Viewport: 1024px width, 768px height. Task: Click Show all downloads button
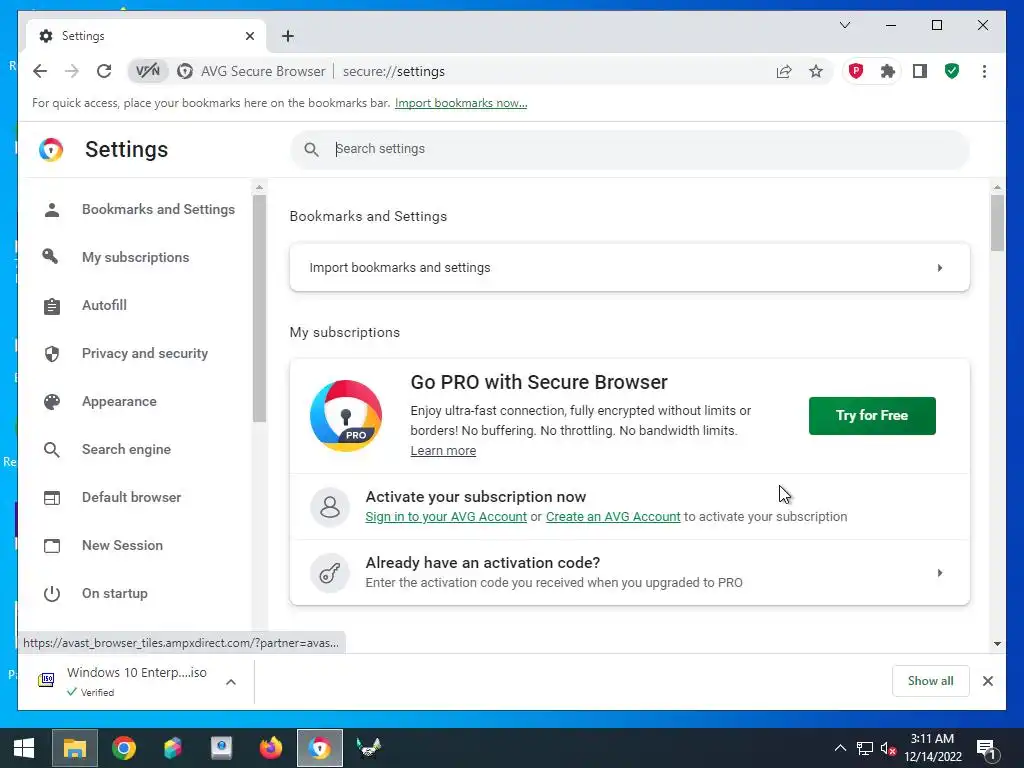931,681
